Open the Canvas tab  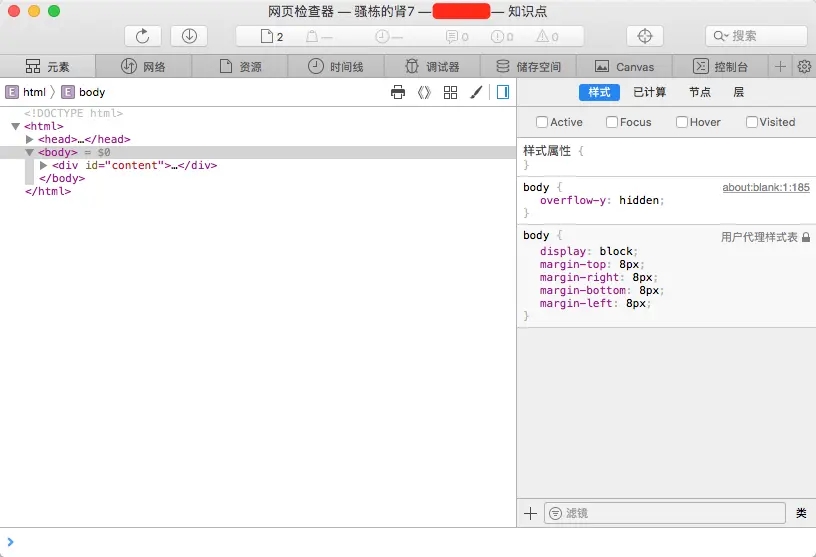pos(624,67)
